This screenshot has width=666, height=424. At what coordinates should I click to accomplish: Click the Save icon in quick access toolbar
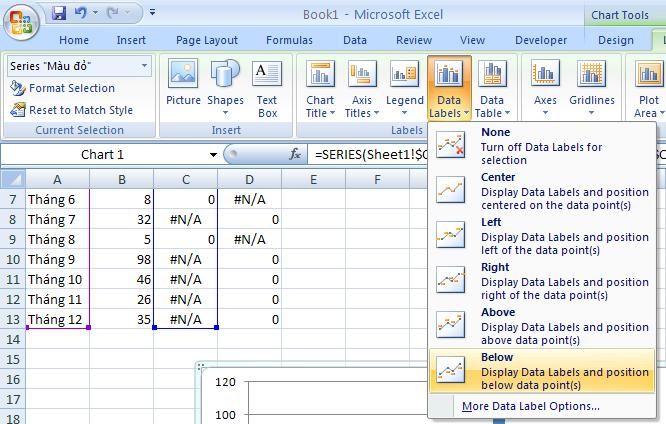(59, 13)
